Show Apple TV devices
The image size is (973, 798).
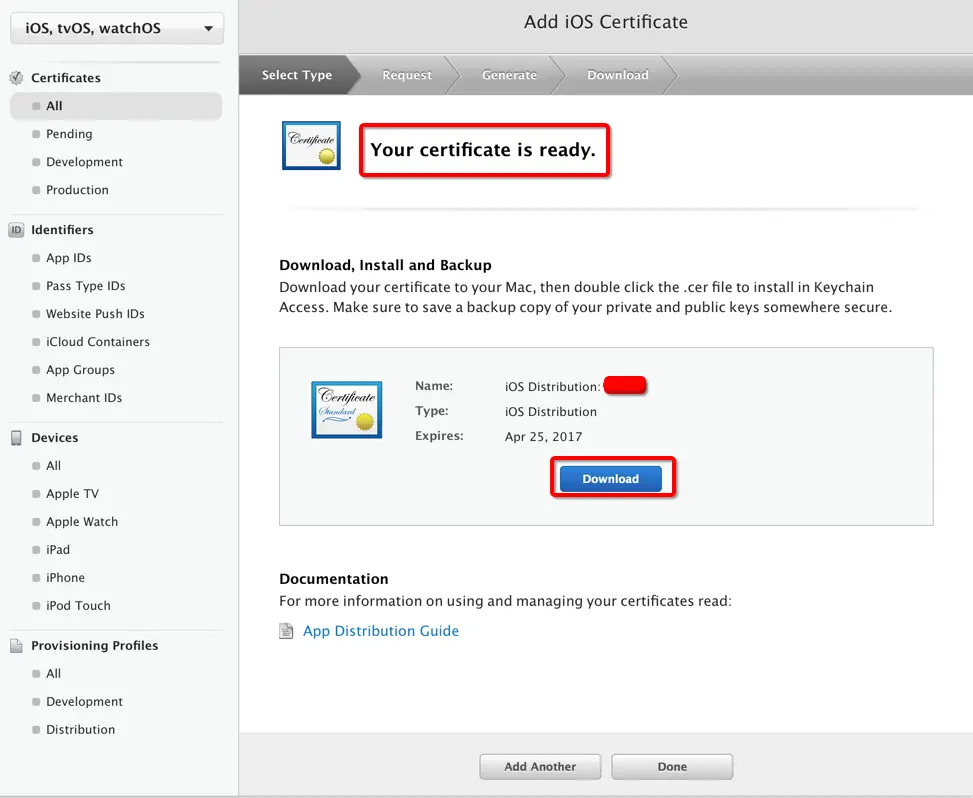(x=72, y=494)
